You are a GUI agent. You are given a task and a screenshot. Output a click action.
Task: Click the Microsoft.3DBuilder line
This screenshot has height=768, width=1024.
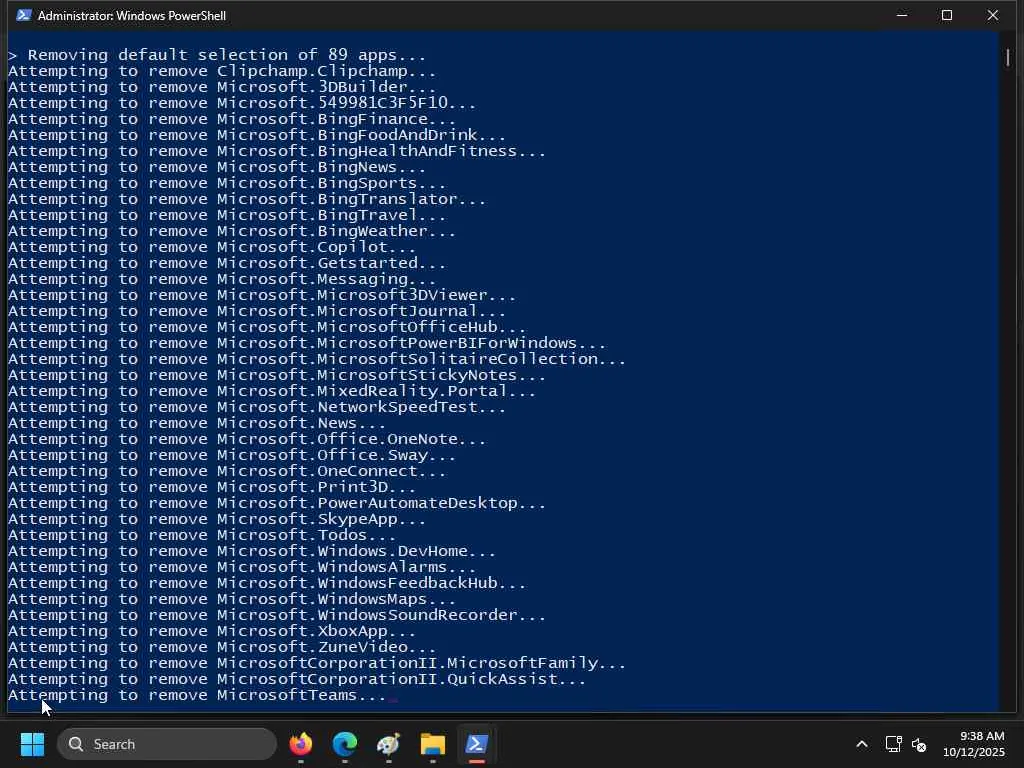coord(222,87)
